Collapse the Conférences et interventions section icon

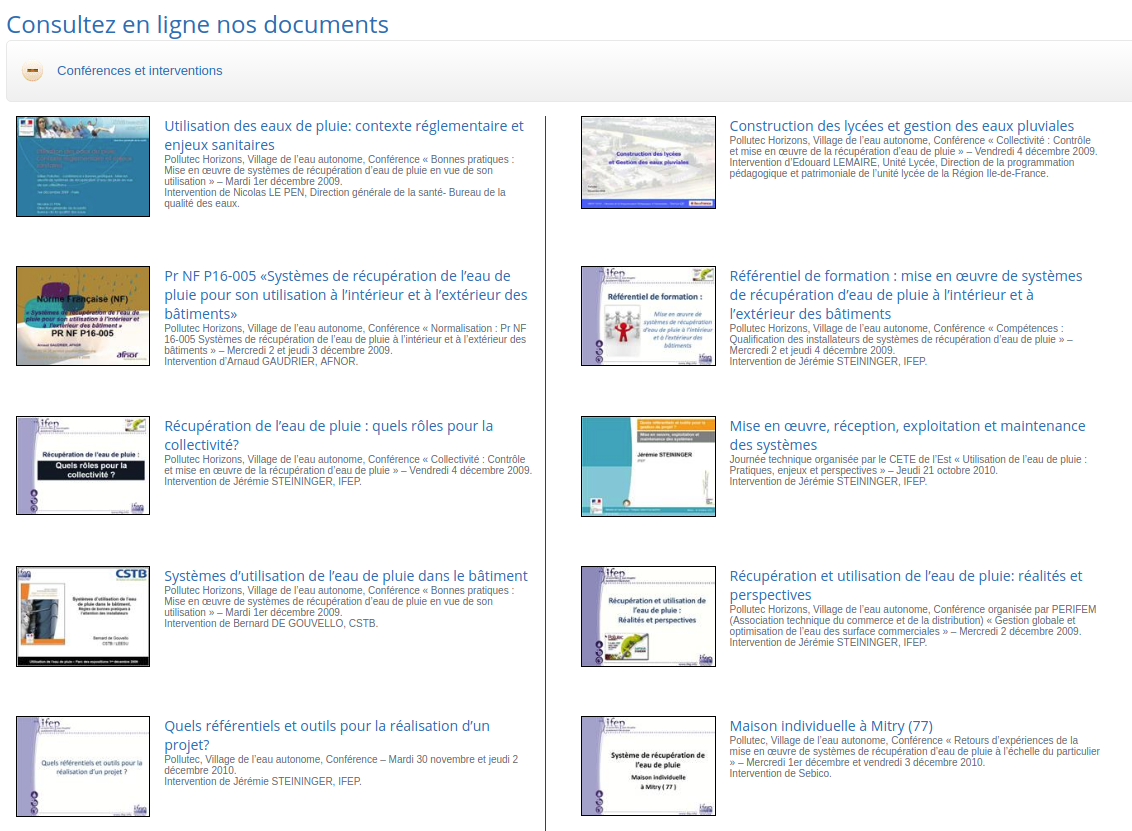(x=33, y=71)
